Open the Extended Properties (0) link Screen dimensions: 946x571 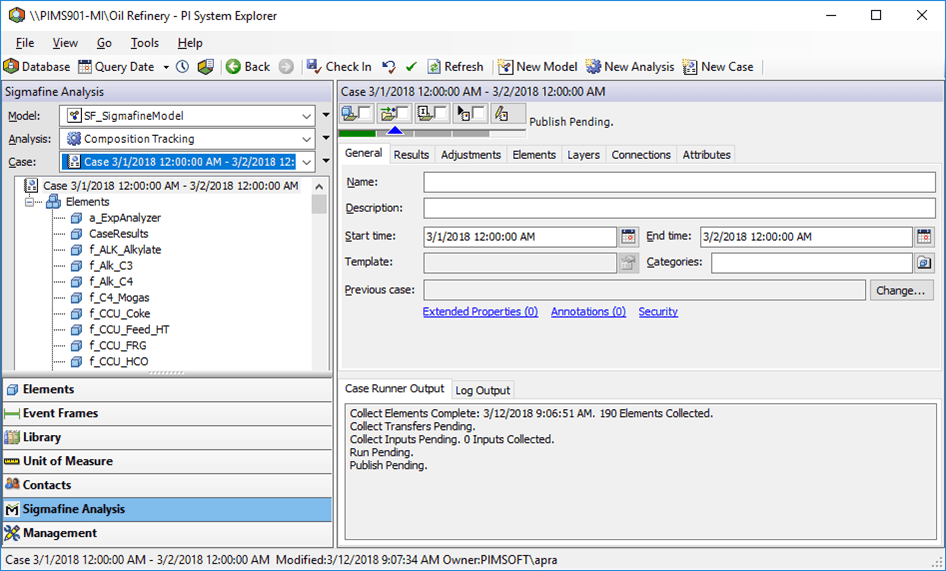tap(480, 311)
